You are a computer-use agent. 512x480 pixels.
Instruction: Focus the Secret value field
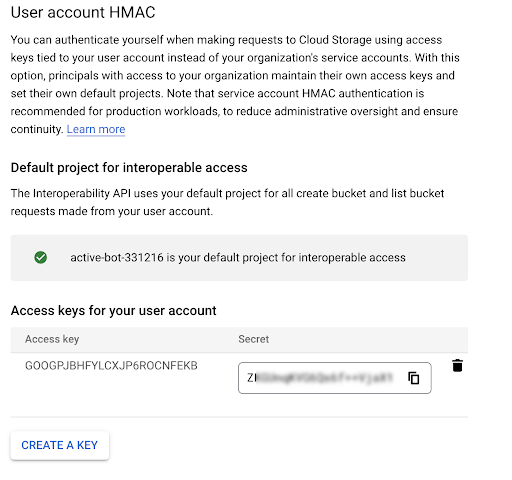tap(335, 378)
